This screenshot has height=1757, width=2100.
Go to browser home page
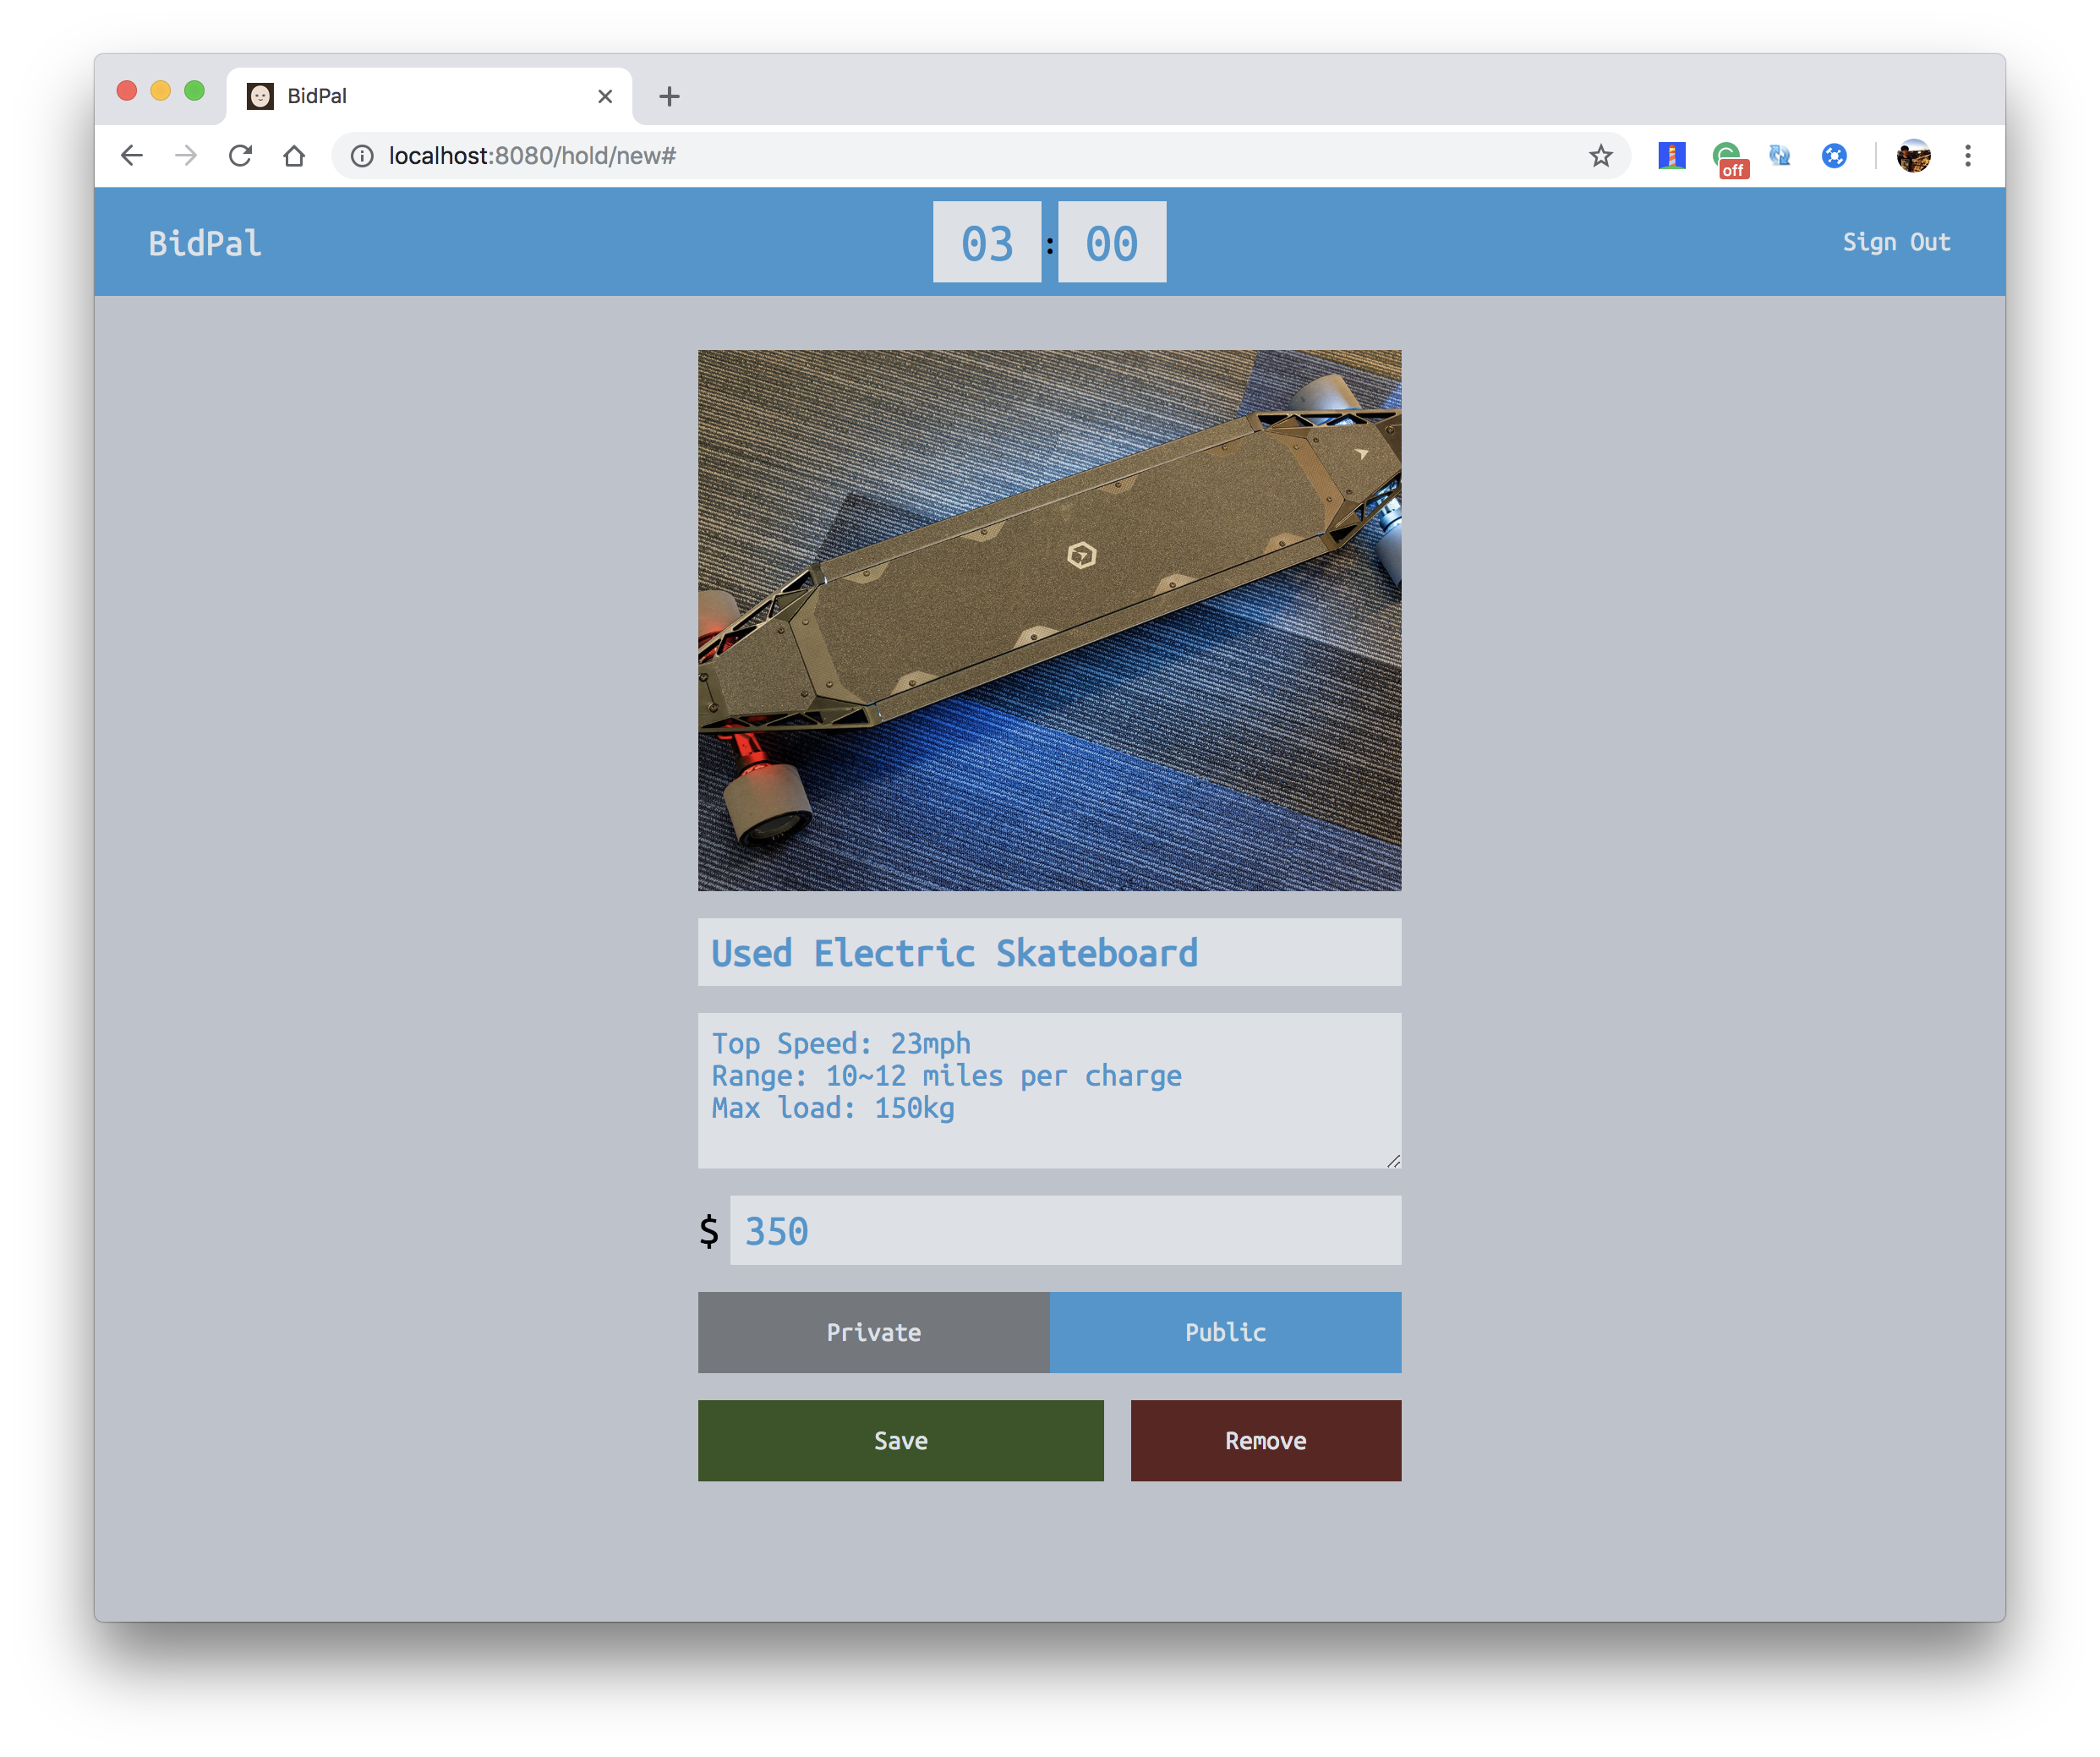click(x=294, y=155)
